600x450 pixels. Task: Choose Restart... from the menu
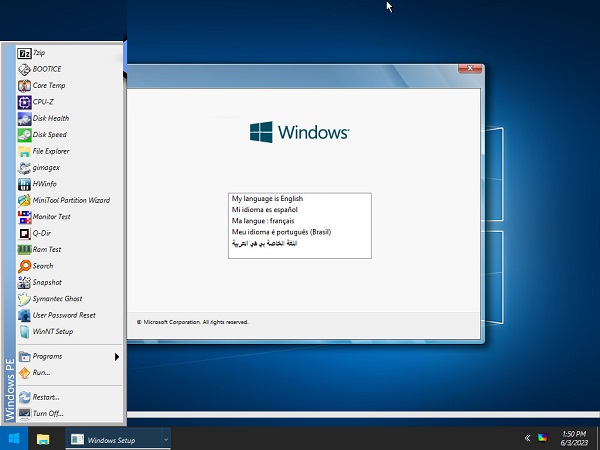pos(46,396)
